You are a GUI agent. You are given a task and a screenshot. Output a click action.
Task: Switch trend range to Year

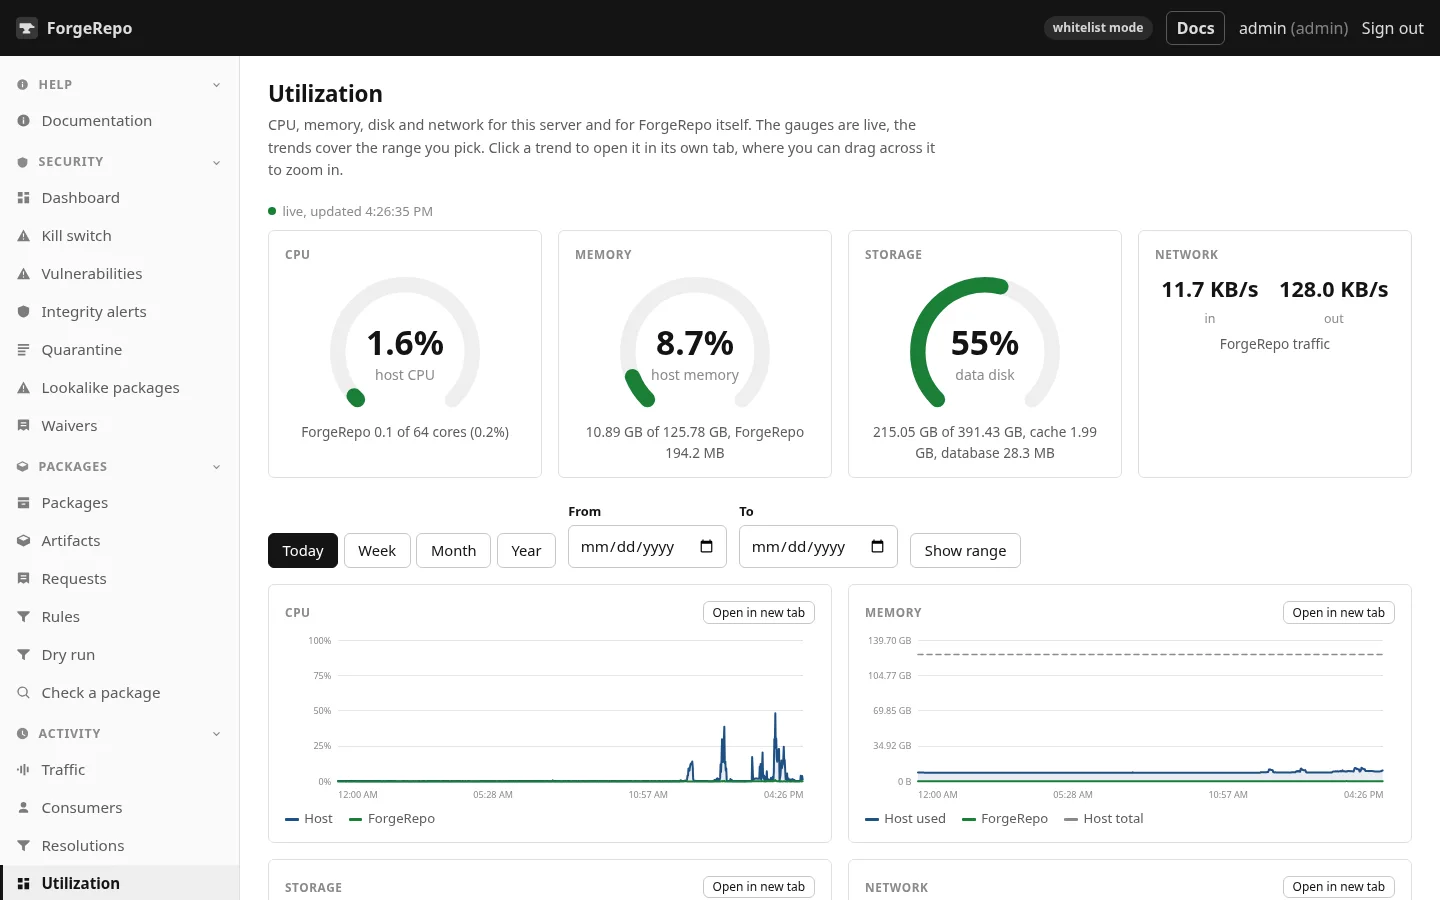point(526,551)
